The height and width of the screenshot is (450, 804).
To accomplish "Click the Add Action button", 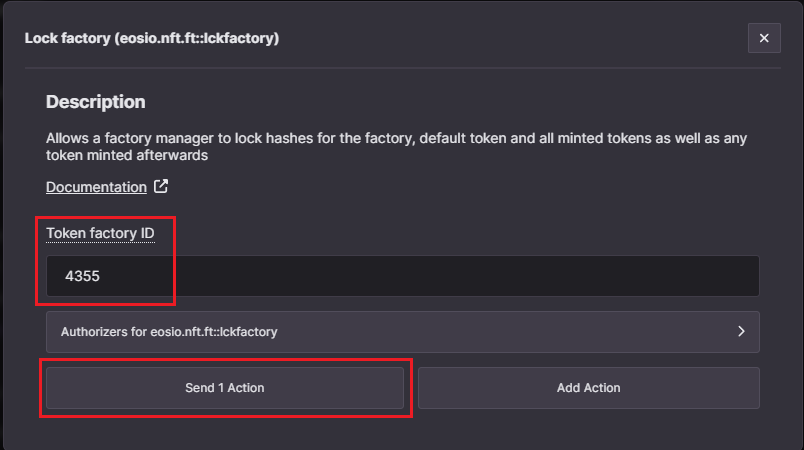I will pos(589,388).
